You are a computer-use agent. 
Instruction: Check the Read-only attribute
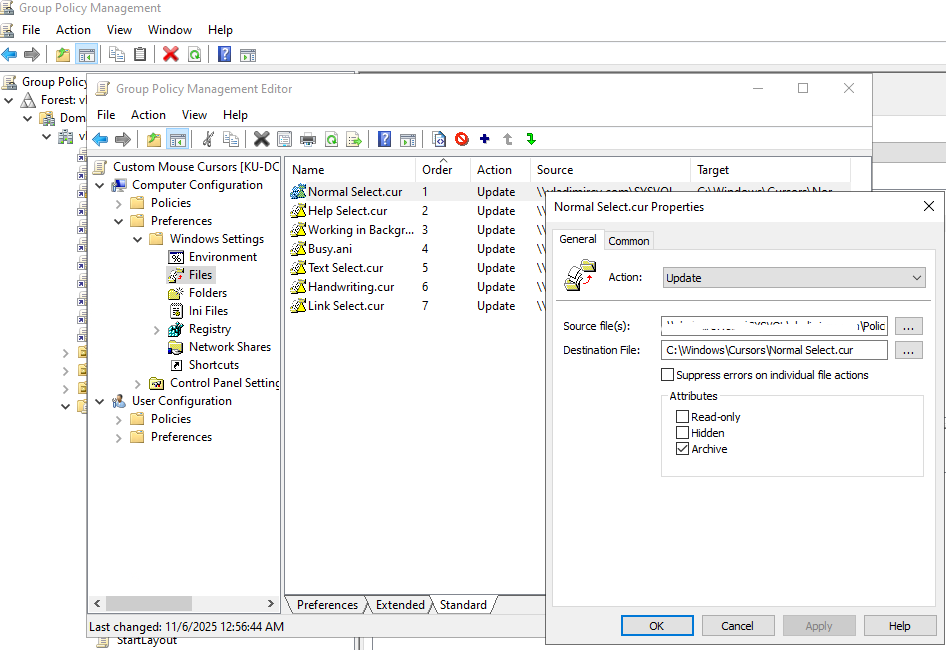(682, 416)
